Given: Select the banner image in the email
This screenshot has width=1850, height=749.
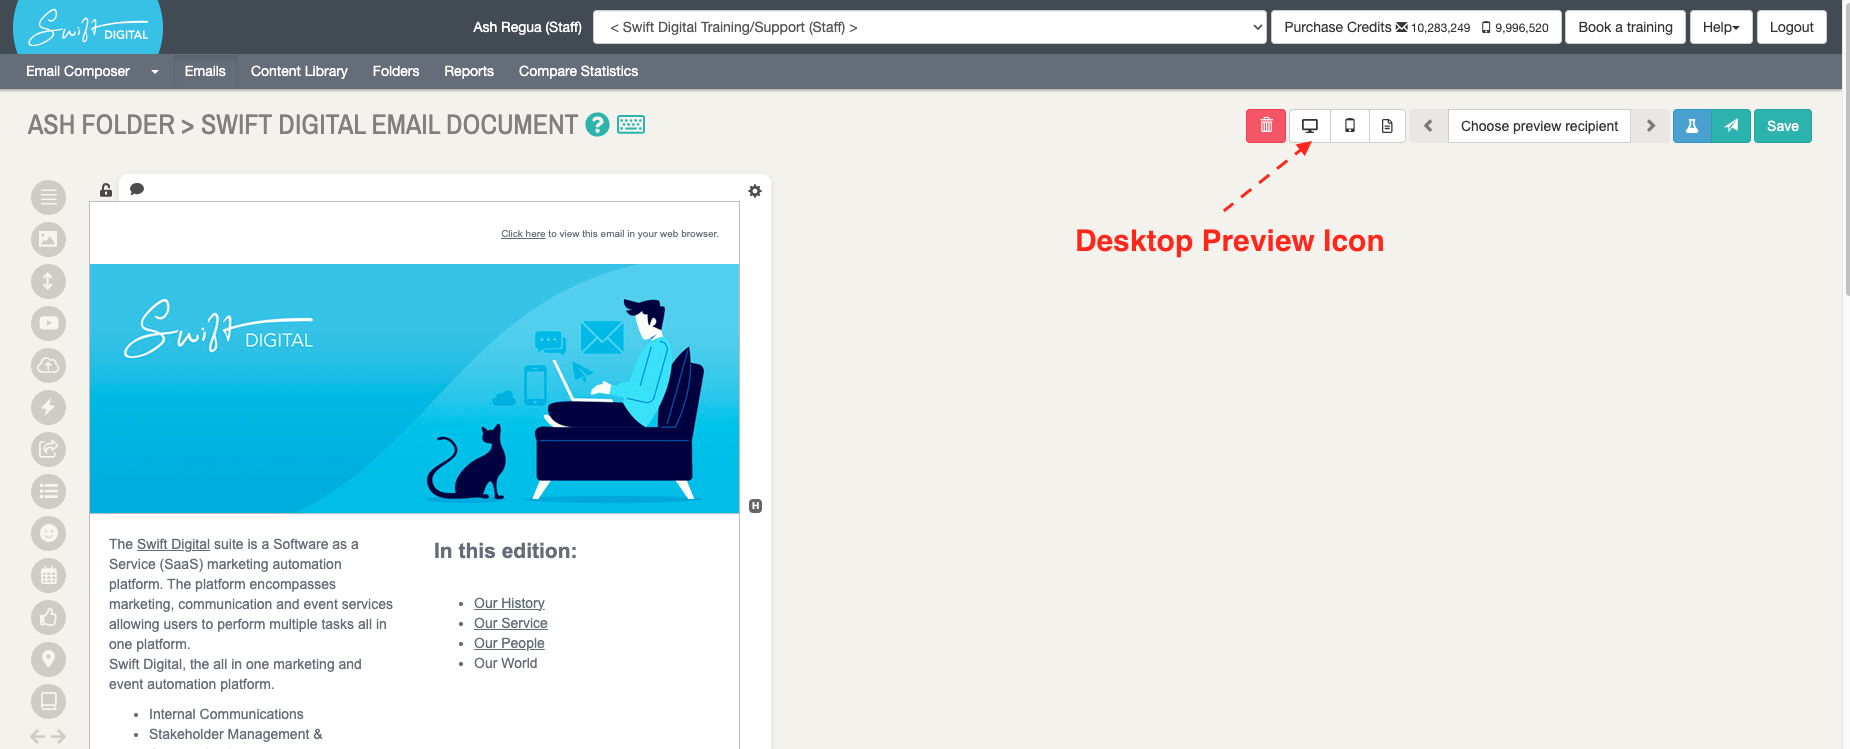Looking at the screenshot, I should click(415, 389).
